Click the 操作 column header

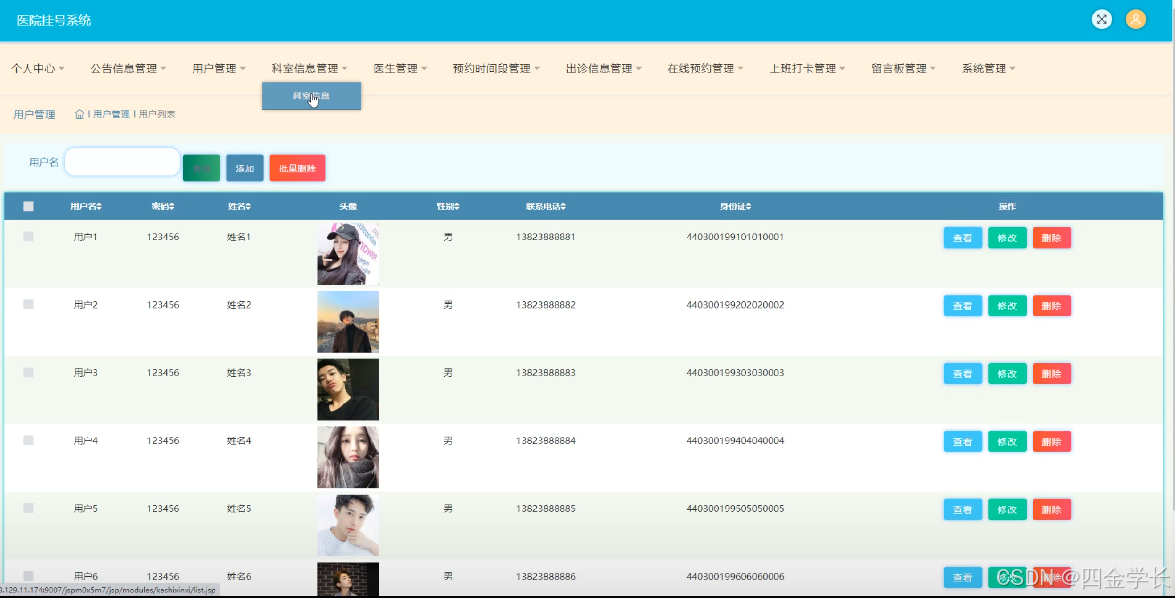(1007, 206)
